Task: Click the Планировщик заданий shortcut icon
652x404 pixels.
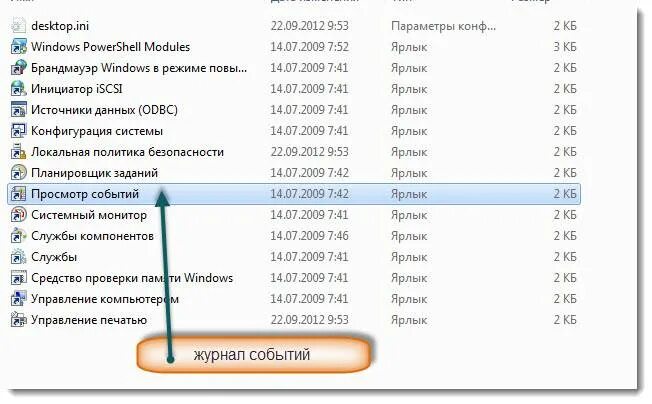Action: coord(18,172)
